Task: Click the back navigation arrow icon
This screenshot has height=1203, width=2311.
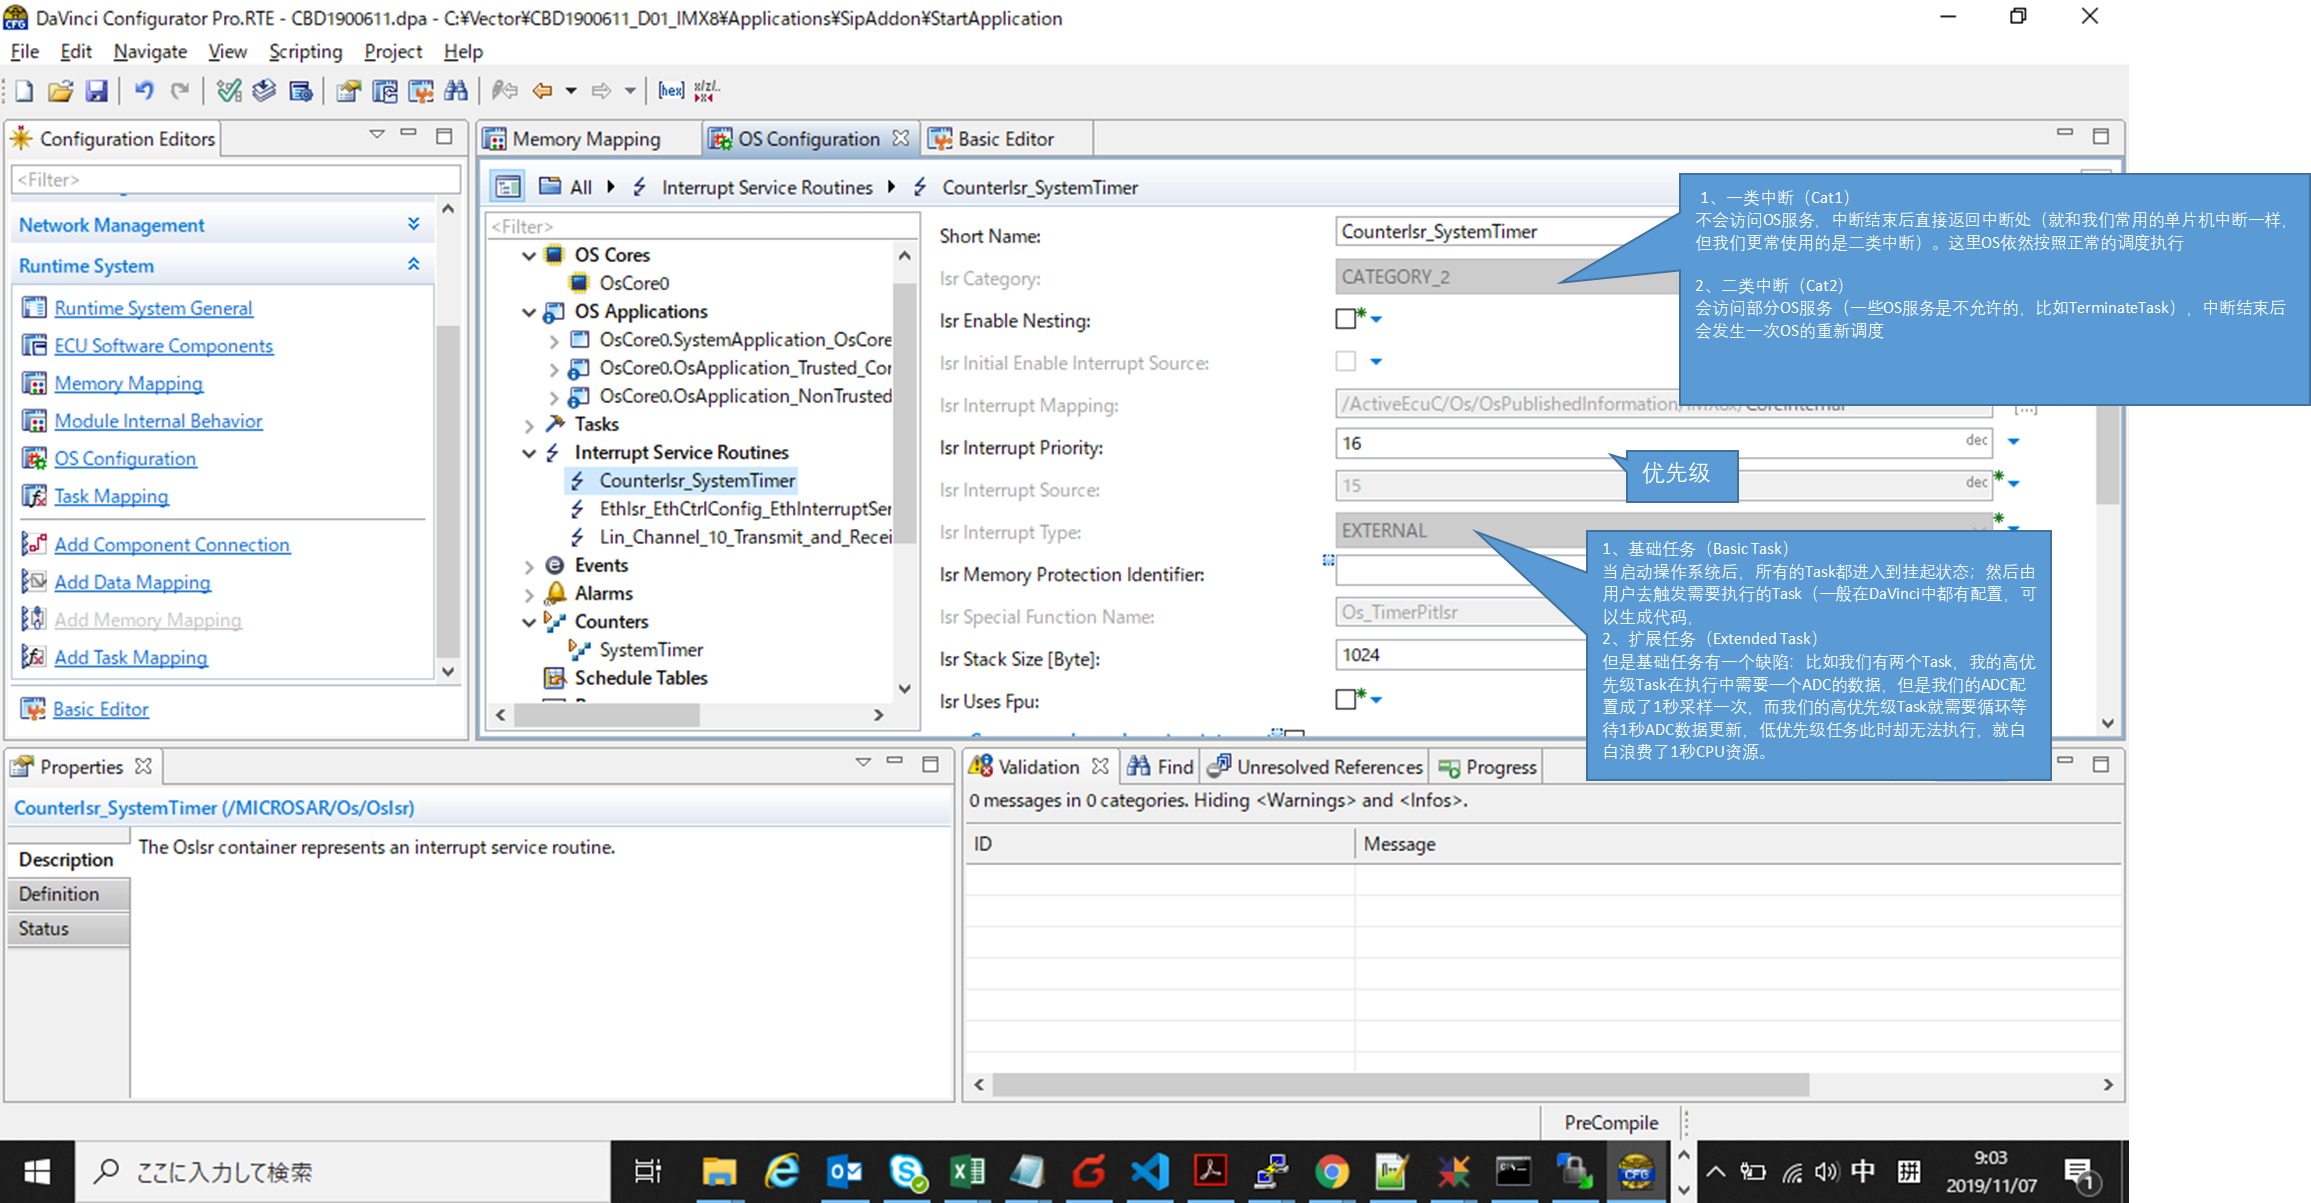Action: pos(542,91)
